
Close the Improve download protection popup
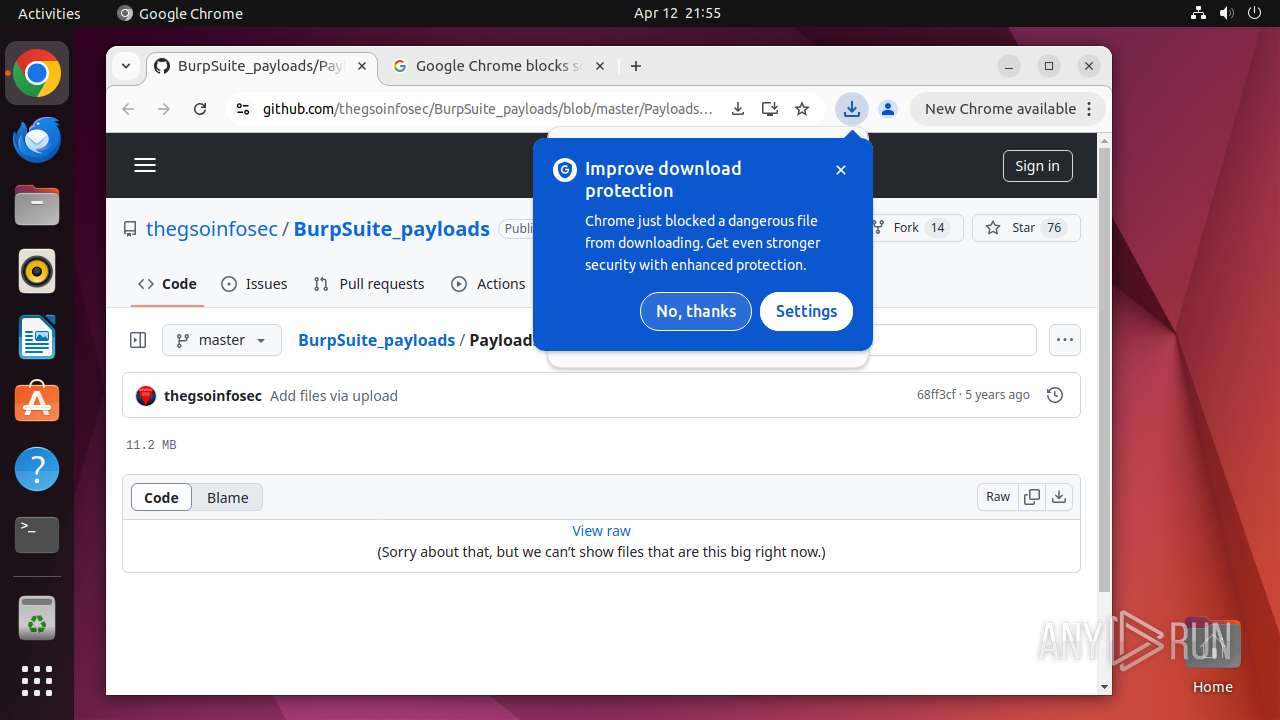point(841,170)
